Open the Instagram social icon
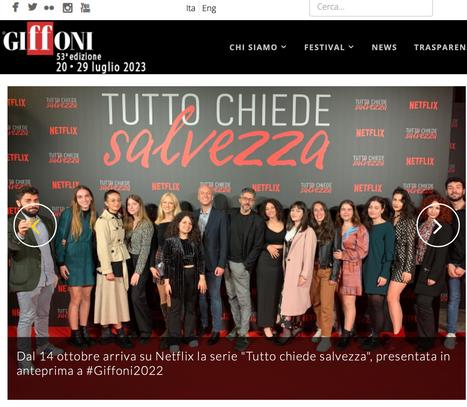The width and height of the screenshot is (467, 407). point(67,8)
